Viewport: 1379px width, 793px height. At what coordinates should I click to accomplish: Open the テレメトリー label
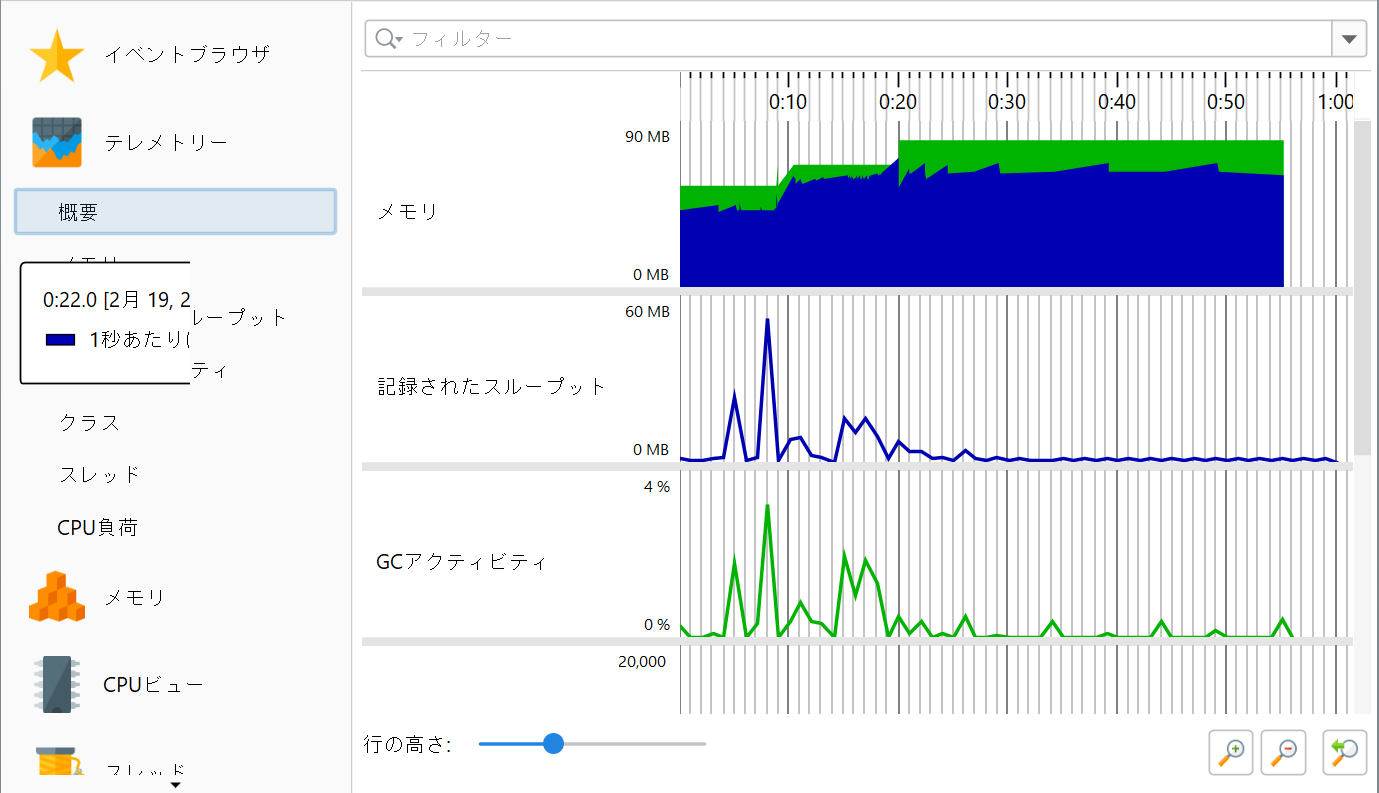[166, 143]
